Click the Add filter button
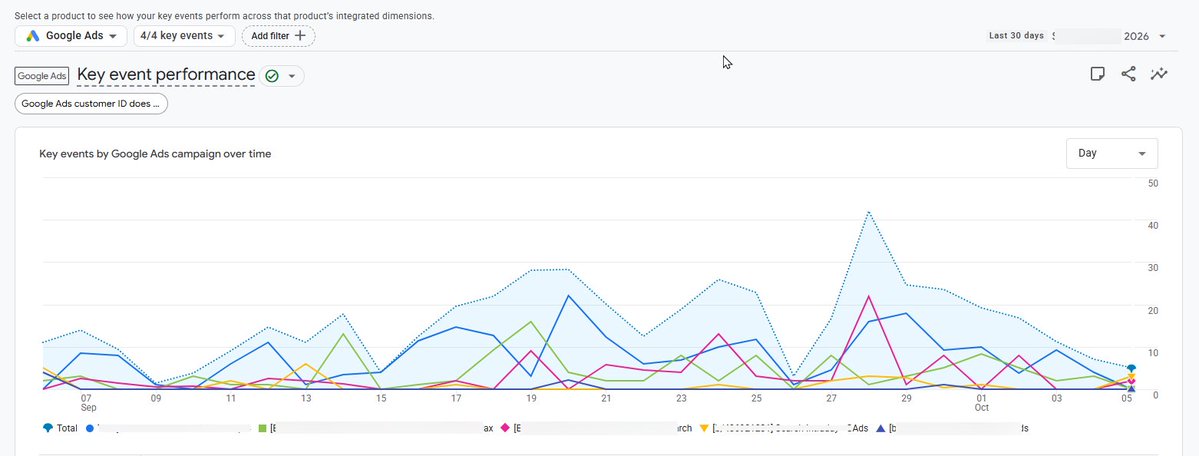The image size is (1199, 456). pos(278,35)
